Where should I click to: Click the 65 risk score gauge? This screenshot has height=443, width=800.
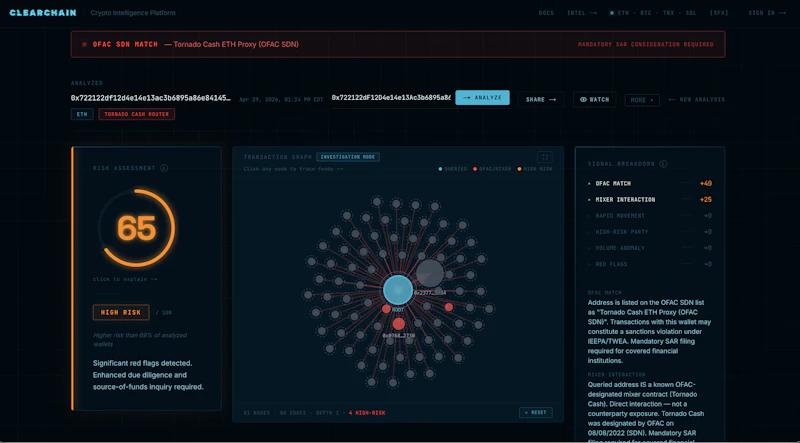pyautogui.click(x=137, y=228)
